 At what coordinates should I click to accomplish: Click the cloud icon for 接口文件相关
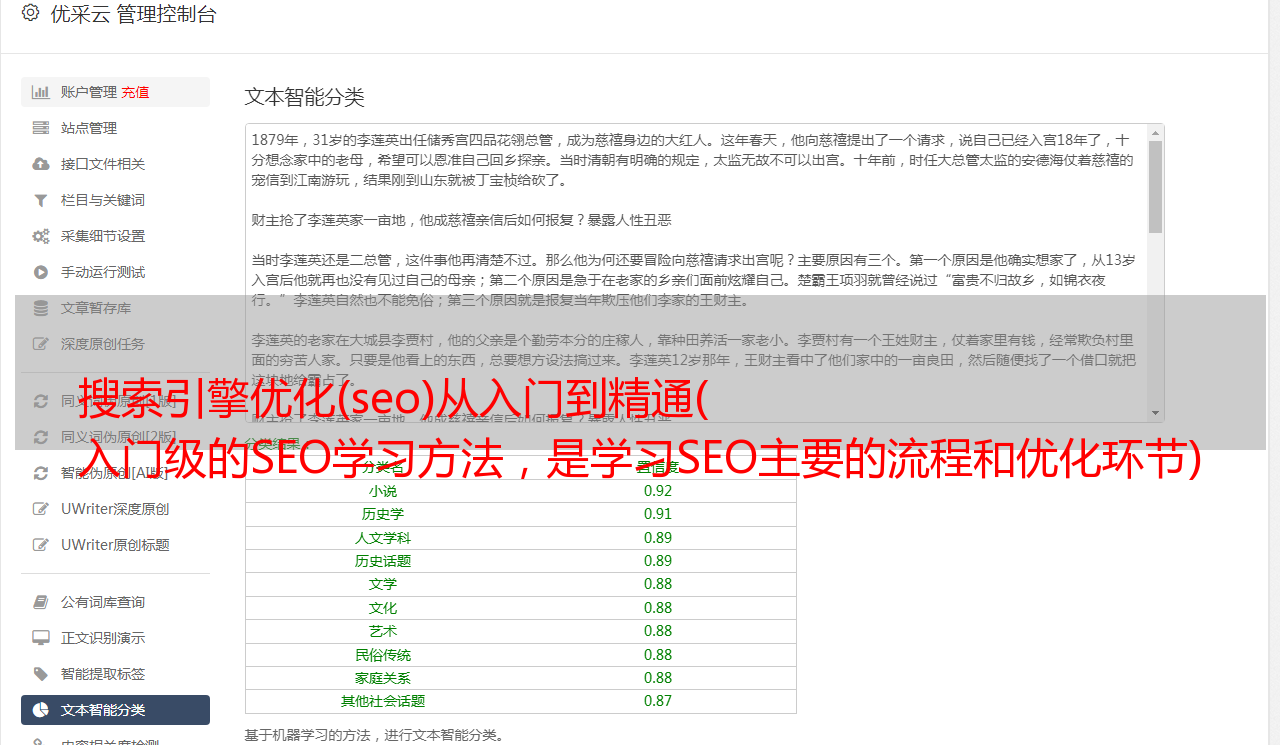(x=41, y=164)
